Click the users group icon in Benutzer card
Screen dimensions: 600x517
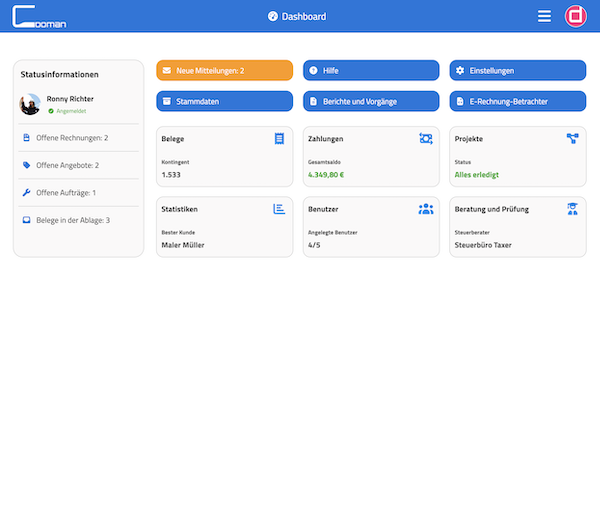[426, 209]
